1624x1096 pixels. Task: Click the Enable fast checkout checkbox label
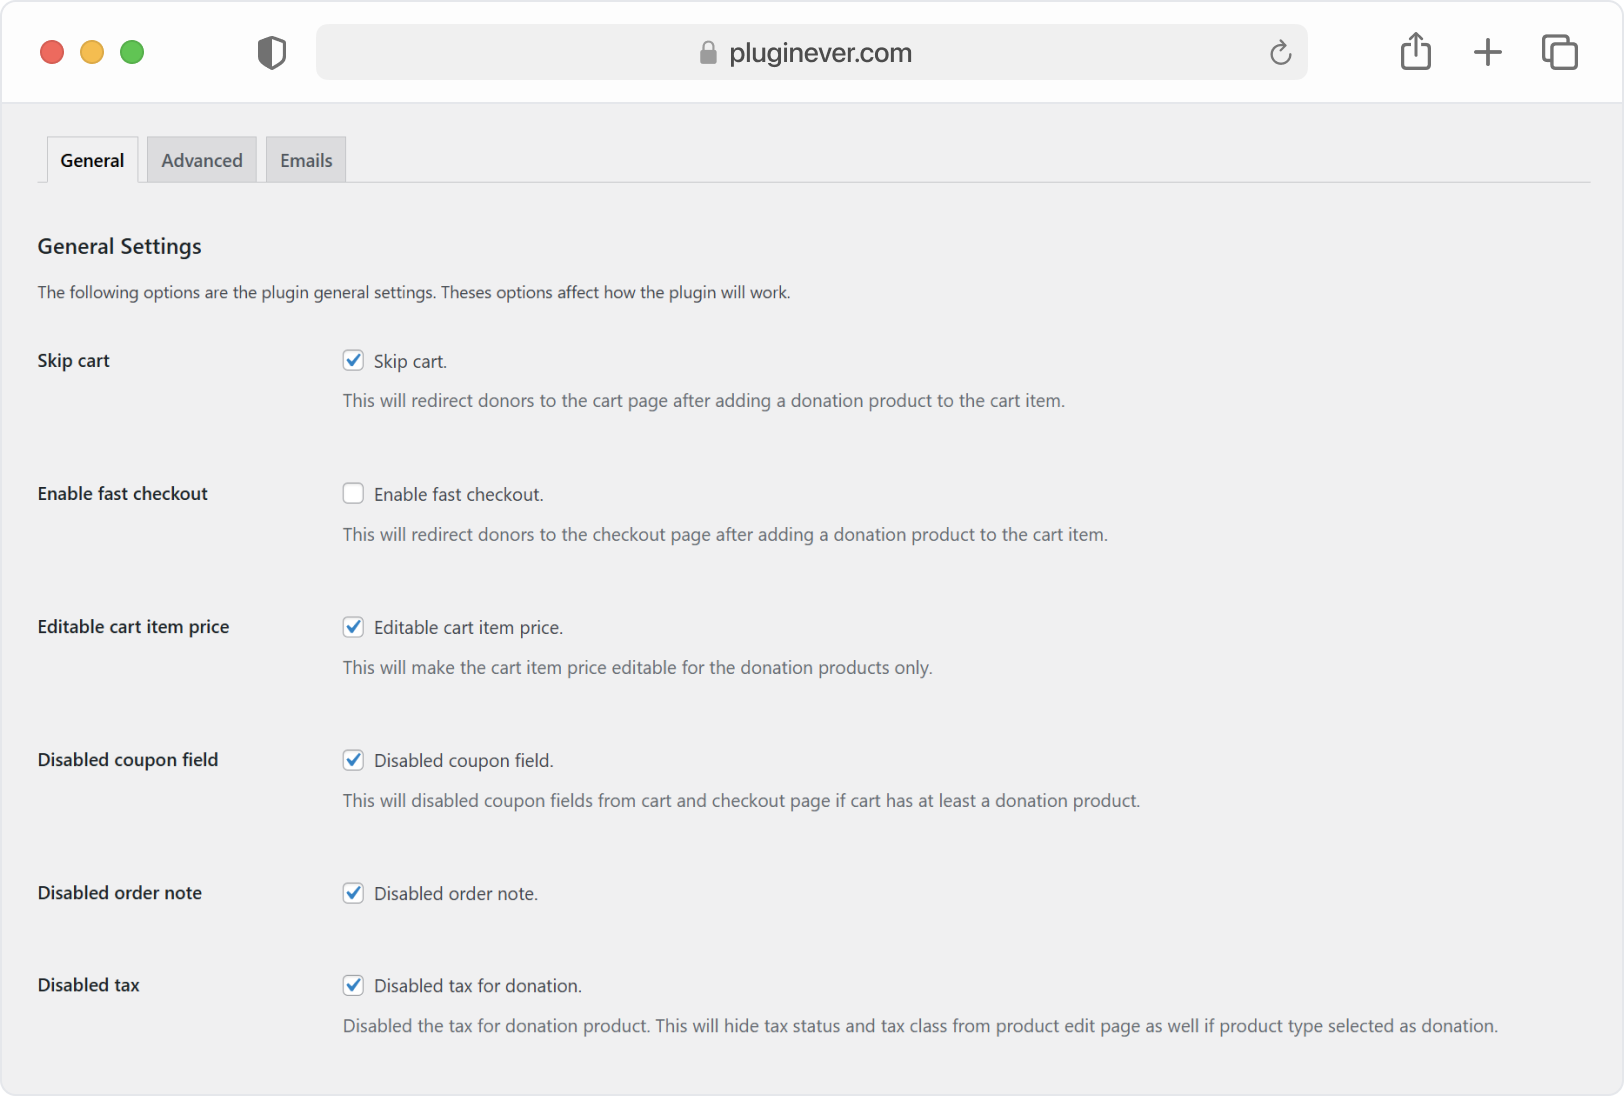click(x=459, y=494)
